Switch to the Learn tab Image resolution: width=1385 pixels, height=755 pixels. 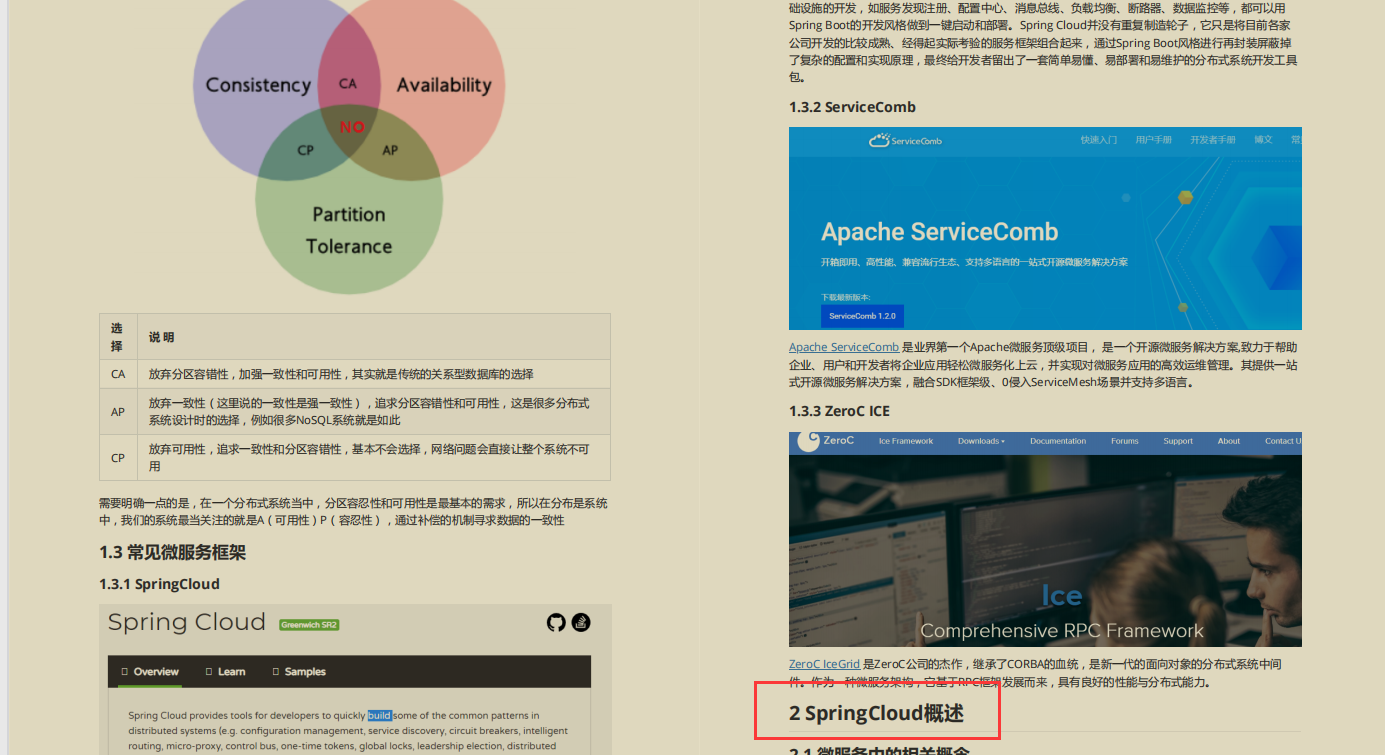(225, 672)
